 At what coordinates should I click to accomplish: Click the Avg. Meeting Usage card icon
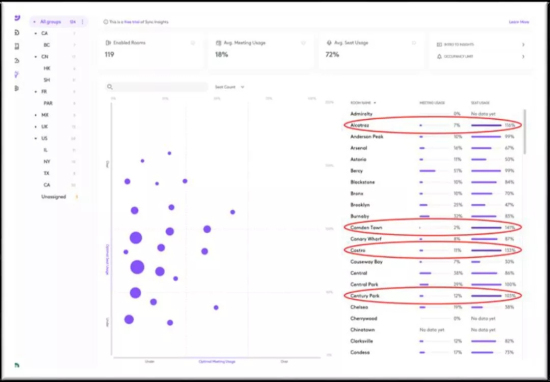tap(219, 43)
